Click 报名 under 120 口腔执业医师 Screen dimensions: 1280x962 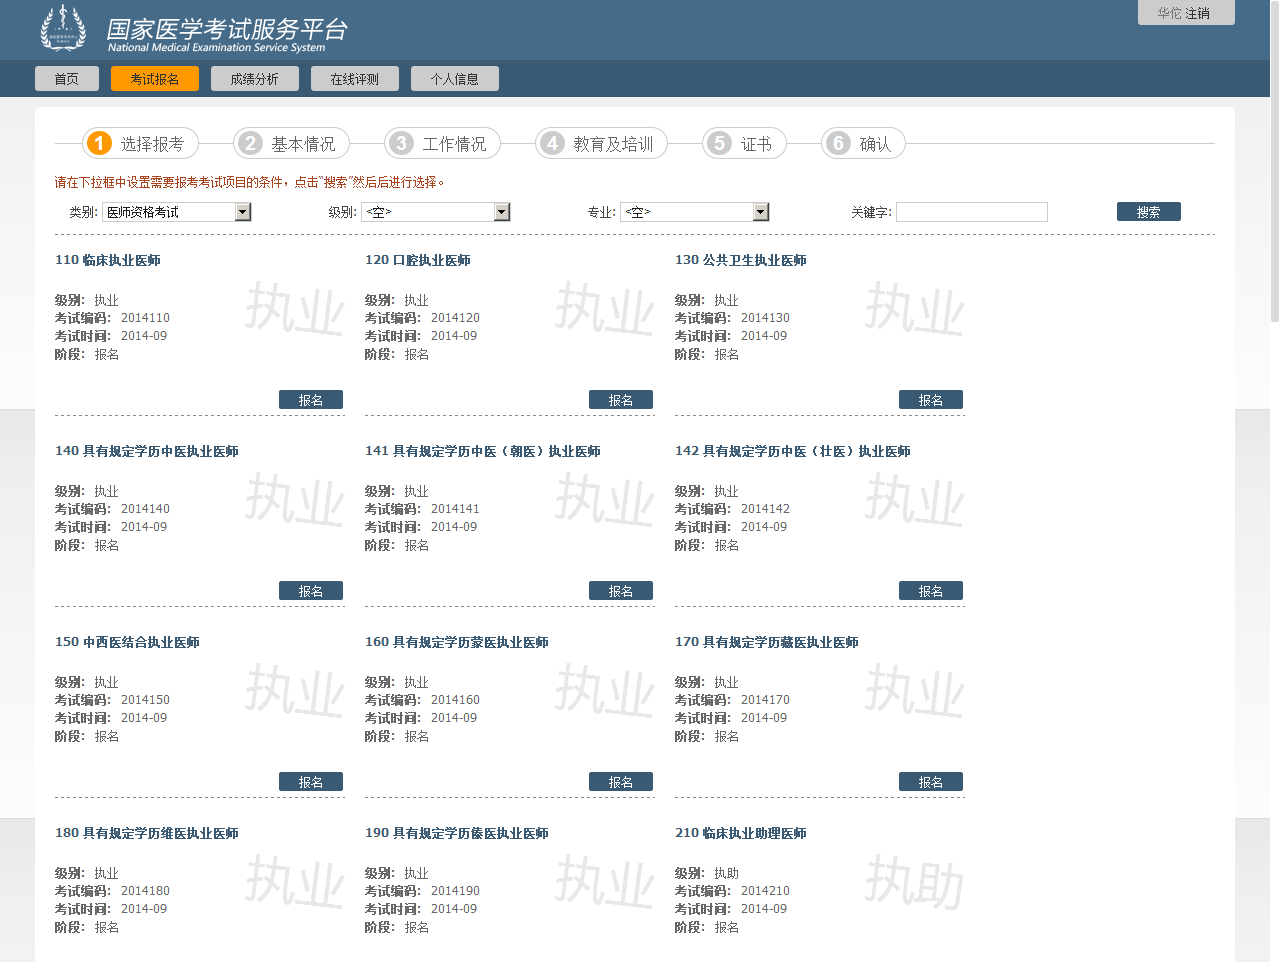620,399
